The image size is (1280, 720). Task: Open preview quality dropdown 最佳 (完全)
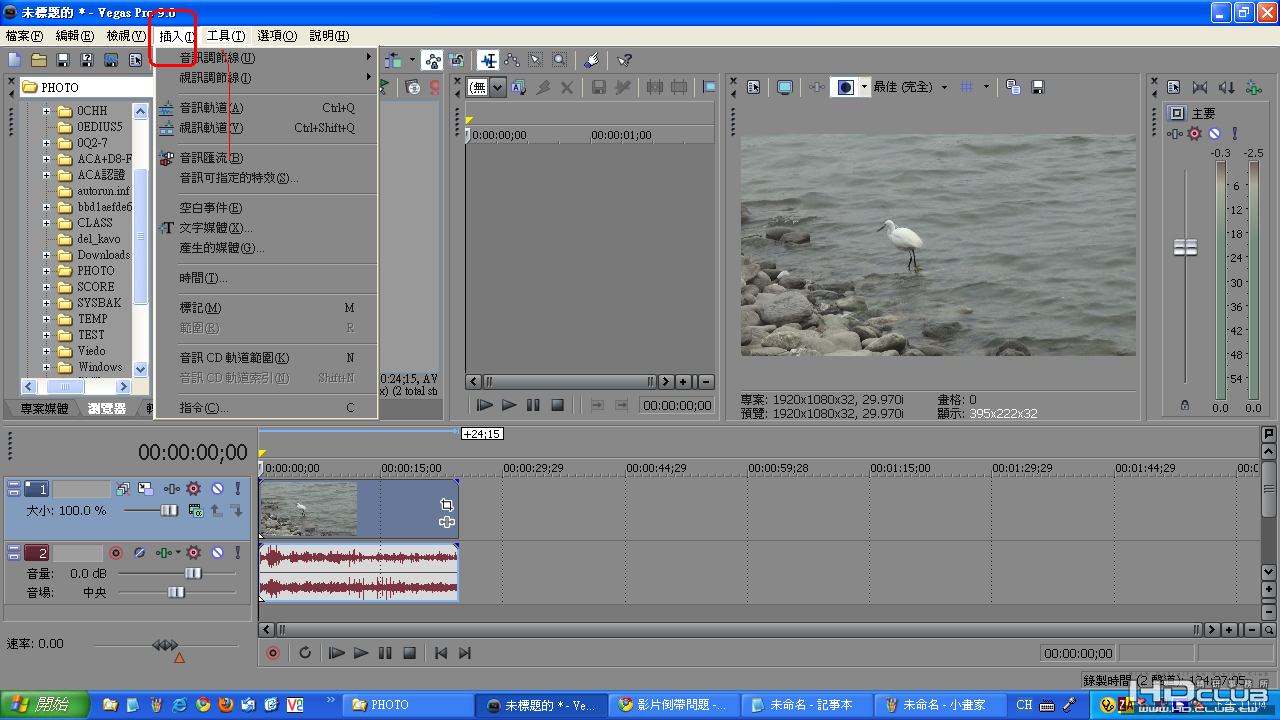click(910, 87)
